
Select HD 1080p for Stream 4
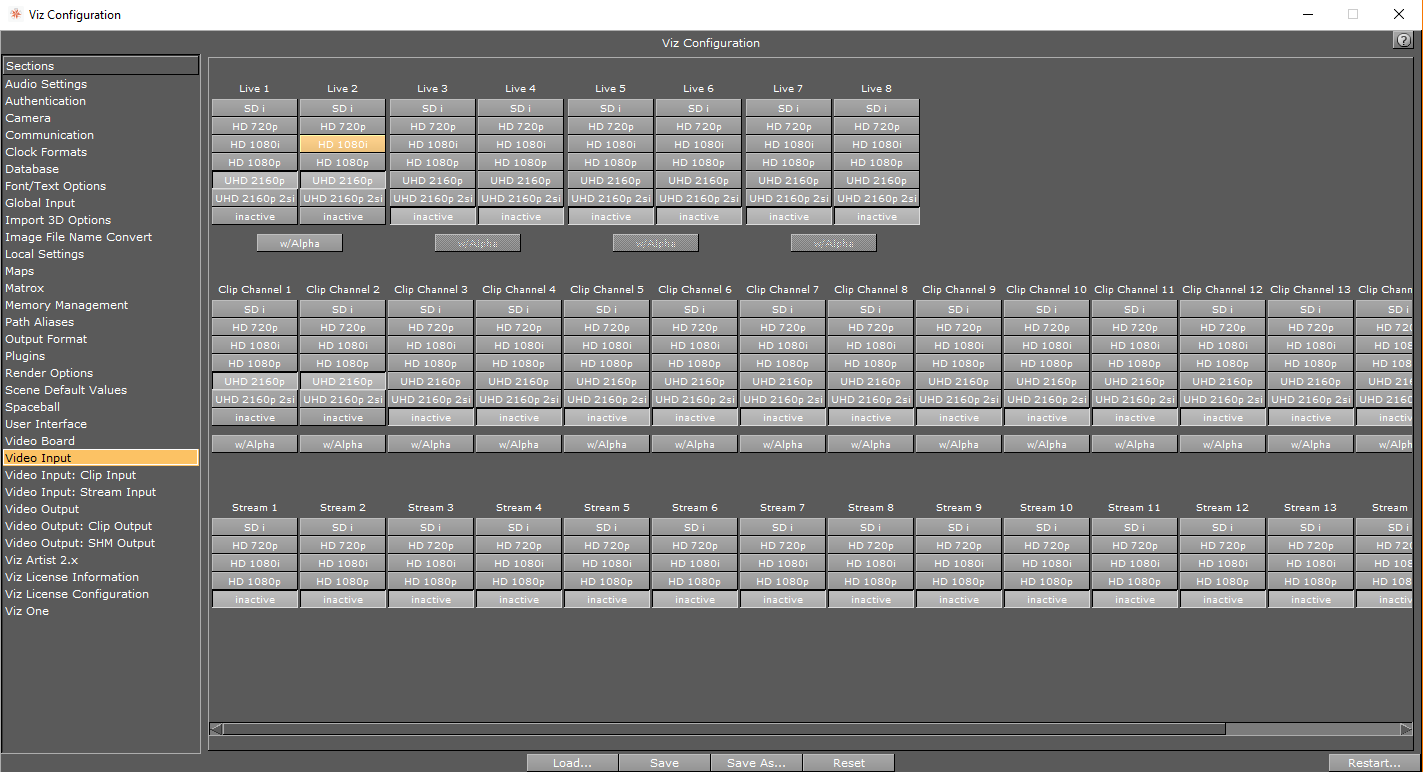(518, 581)
